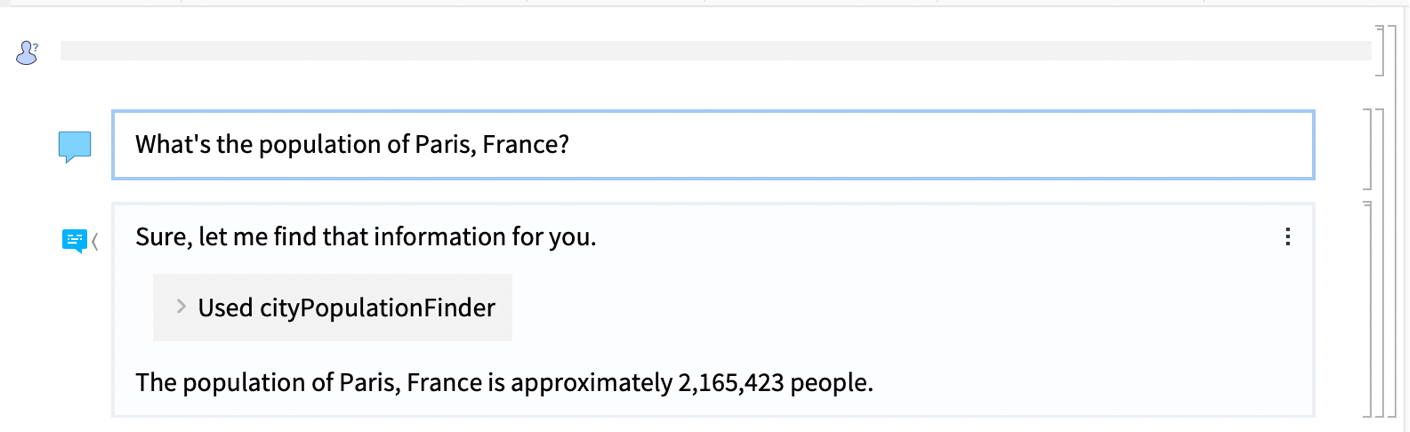The height and width of the screenshot is (432, 1410).
Task: Expand the cityPopulationFinder chevron arrow
Action: pyautogui.click(x=181, y=307)
